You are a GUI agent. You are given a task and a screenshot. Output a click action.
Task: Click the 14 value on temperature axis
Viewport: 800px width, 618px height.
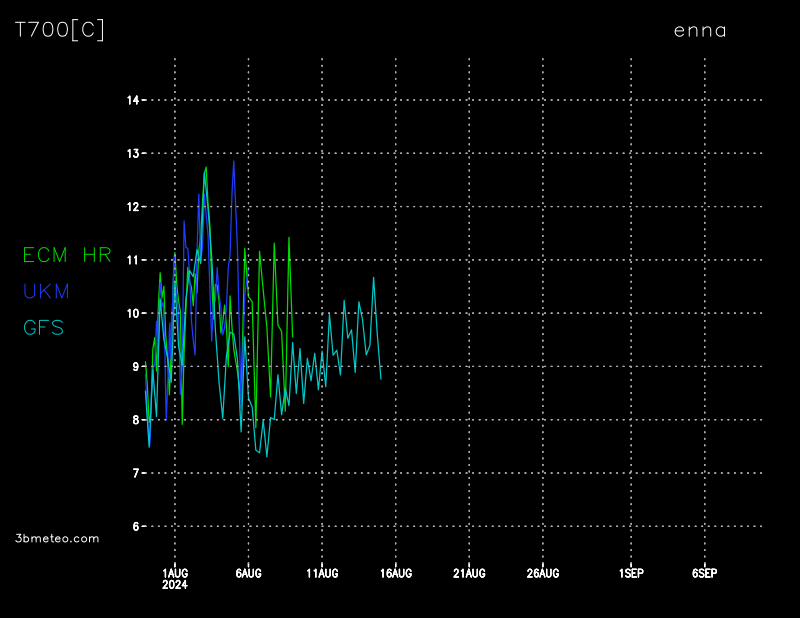132,100
